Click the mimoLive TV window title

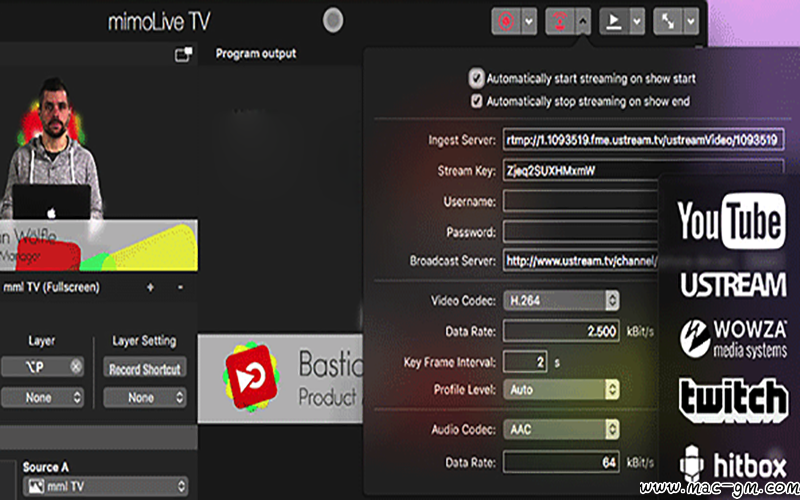(x=159, y=21)
